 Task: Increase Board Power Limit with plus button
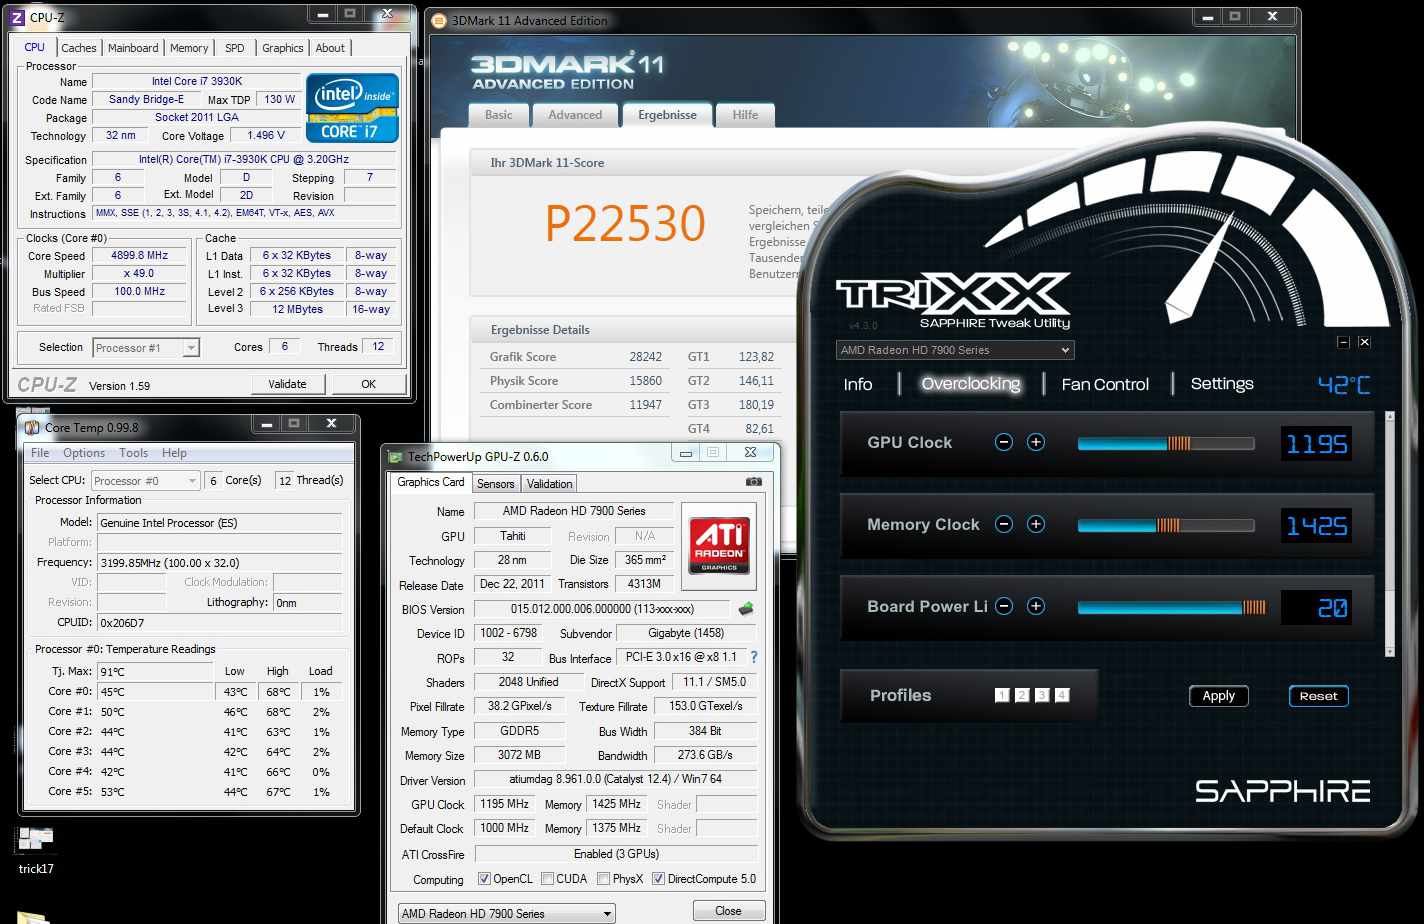1036,606
